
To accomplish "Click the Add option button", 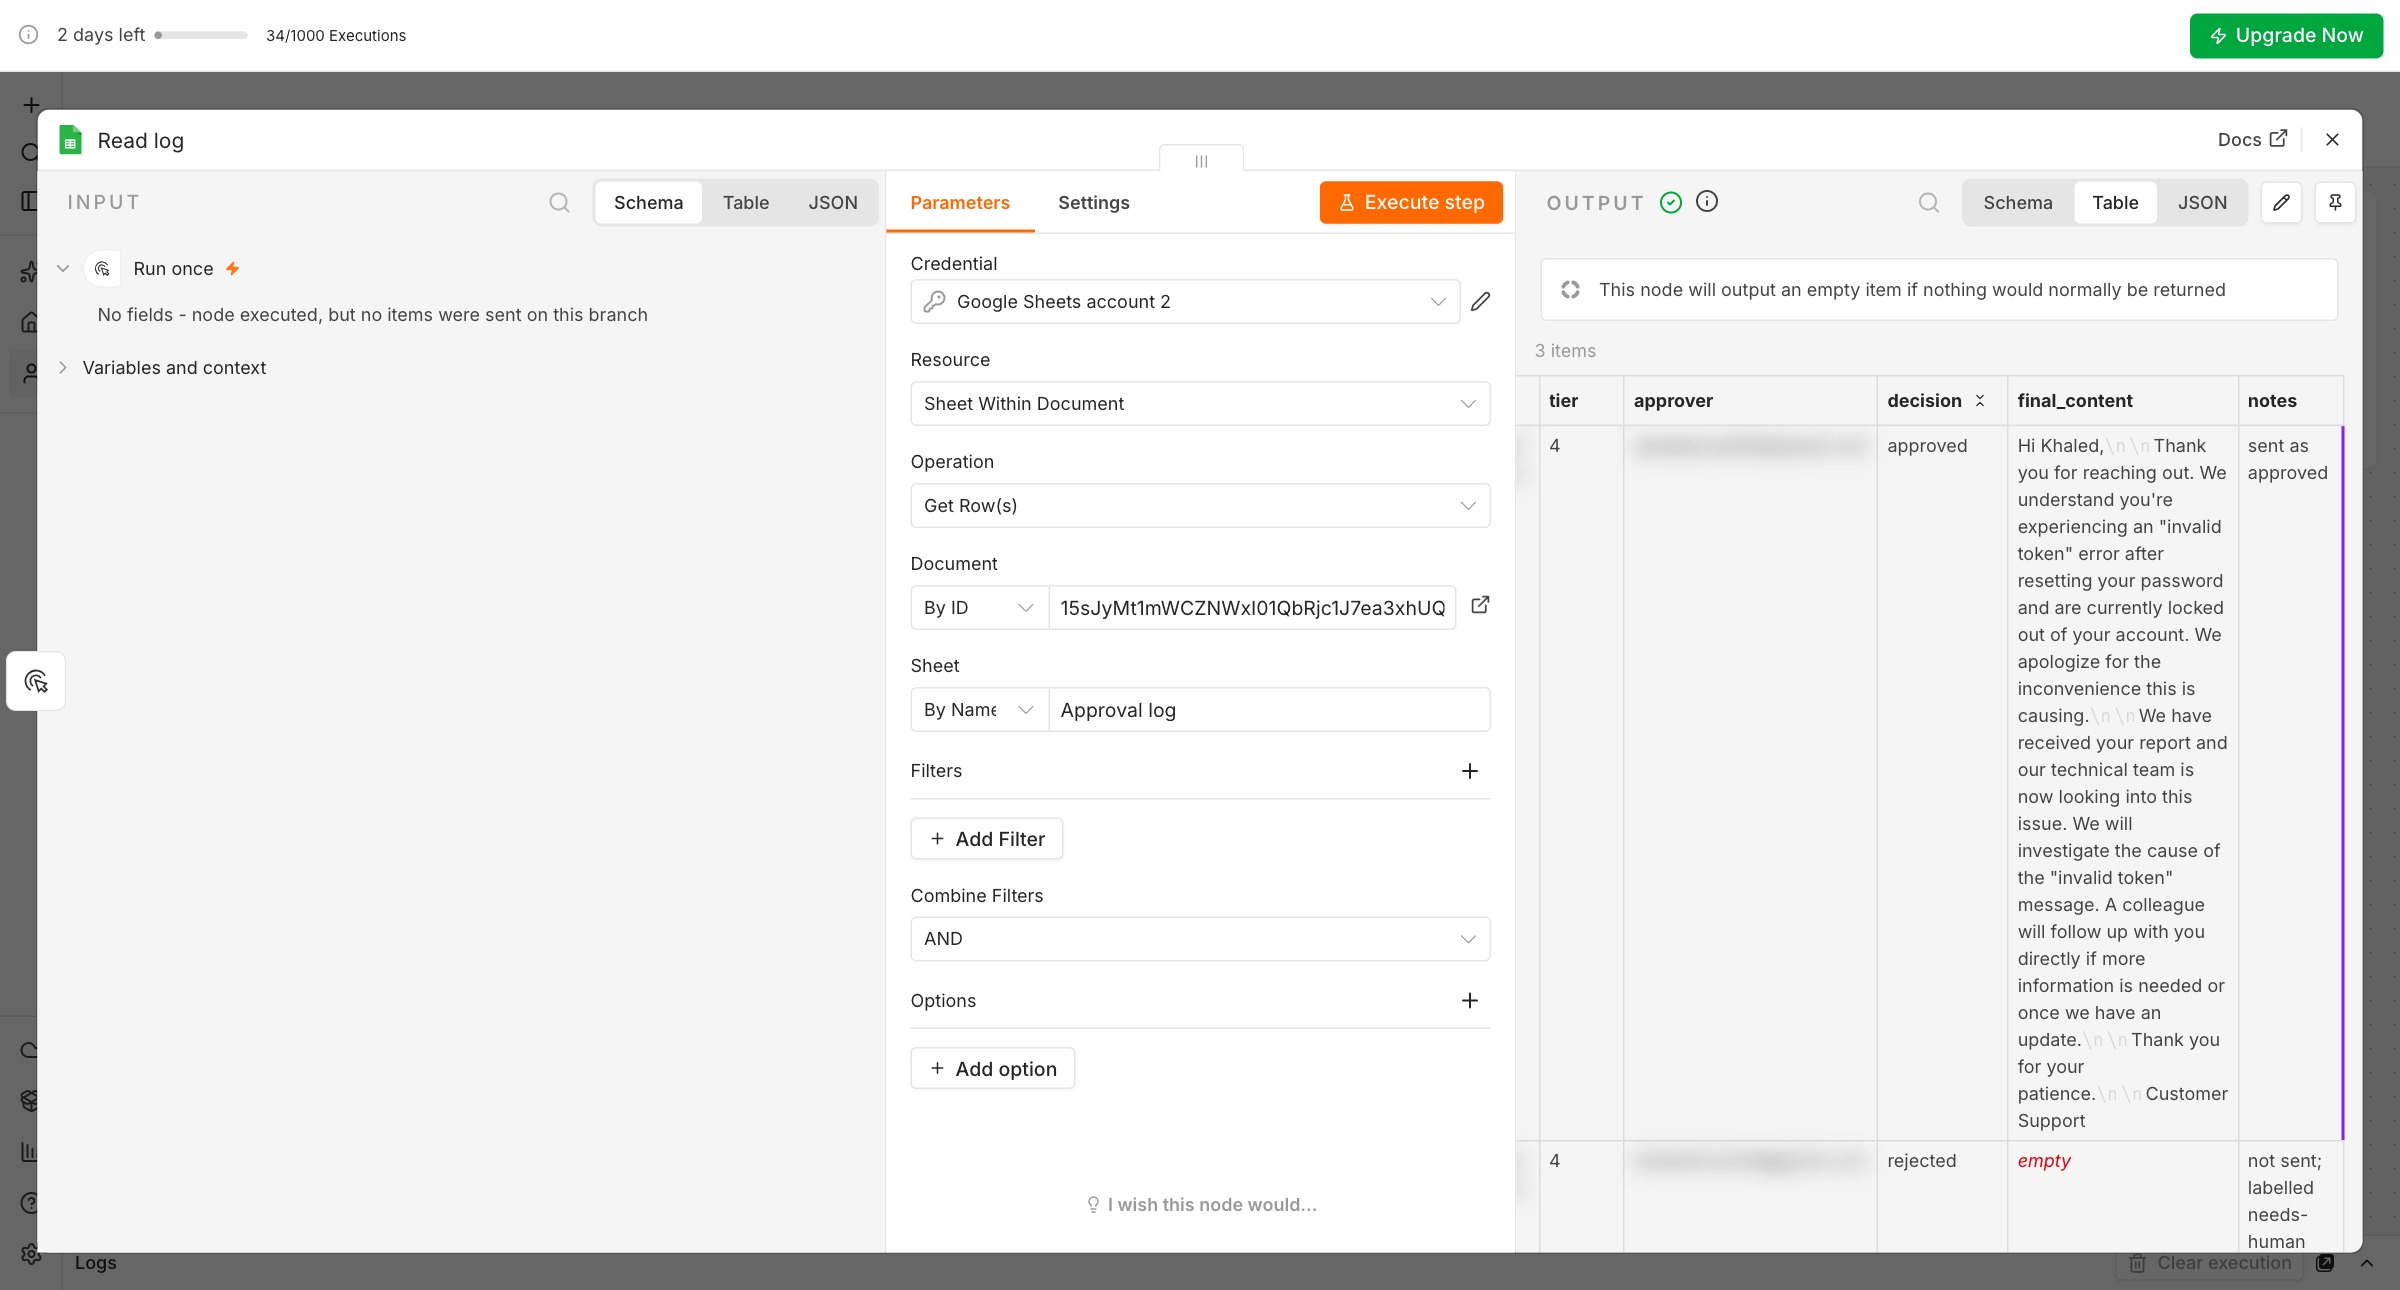I will (x=993, y=1069).
